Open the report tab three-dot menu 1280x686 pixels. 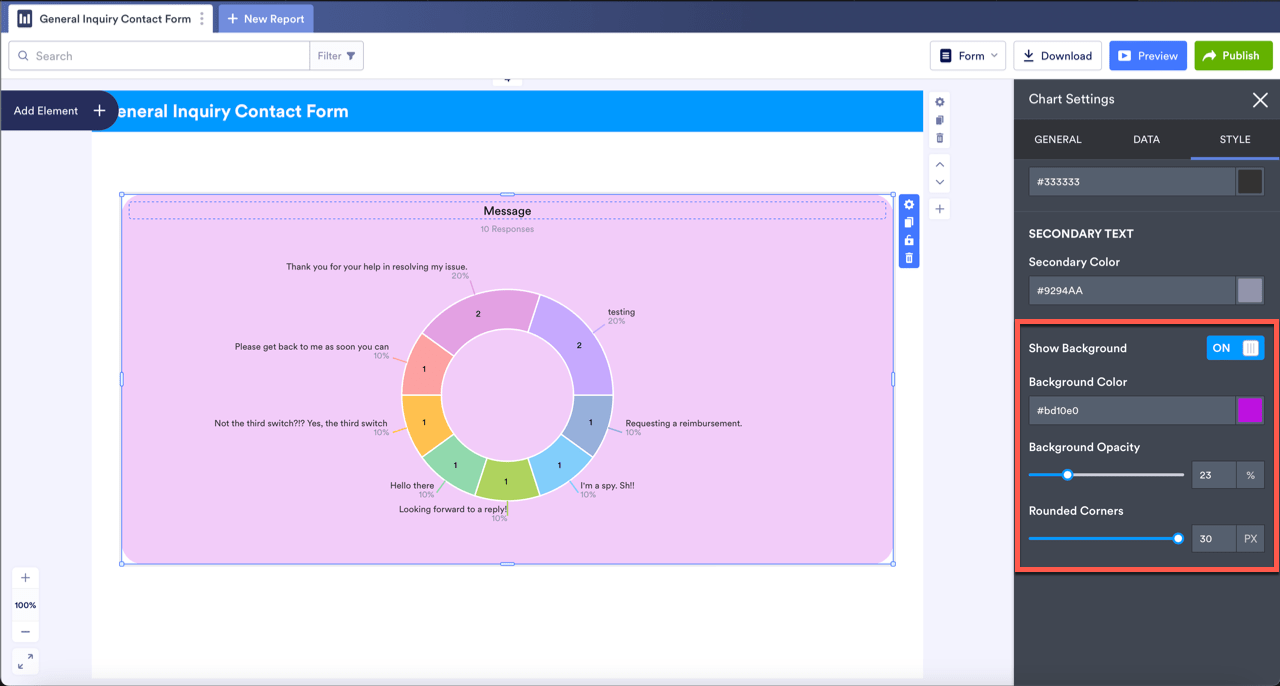[x=202, y=19]
